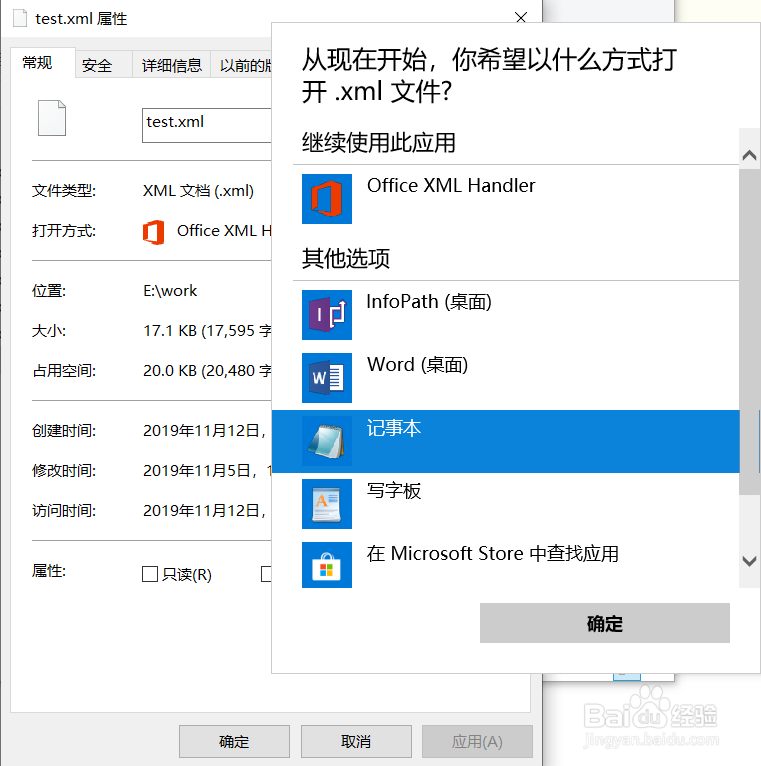Click the Office XML Handler app icon
This screenshot has width=761, height=766.
[327, 199]
